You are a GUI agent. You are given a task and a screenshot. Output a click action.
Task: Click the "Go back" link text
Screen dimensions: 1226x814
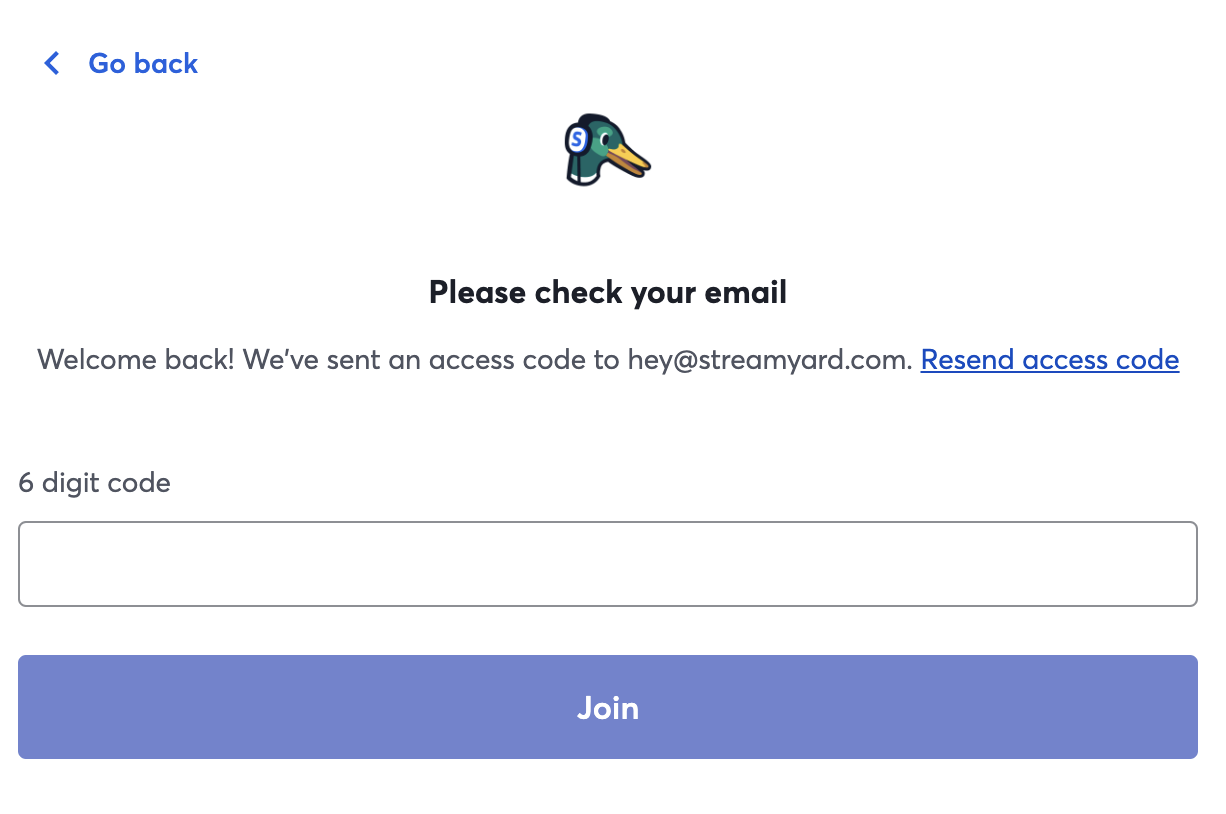coord(143,64)
